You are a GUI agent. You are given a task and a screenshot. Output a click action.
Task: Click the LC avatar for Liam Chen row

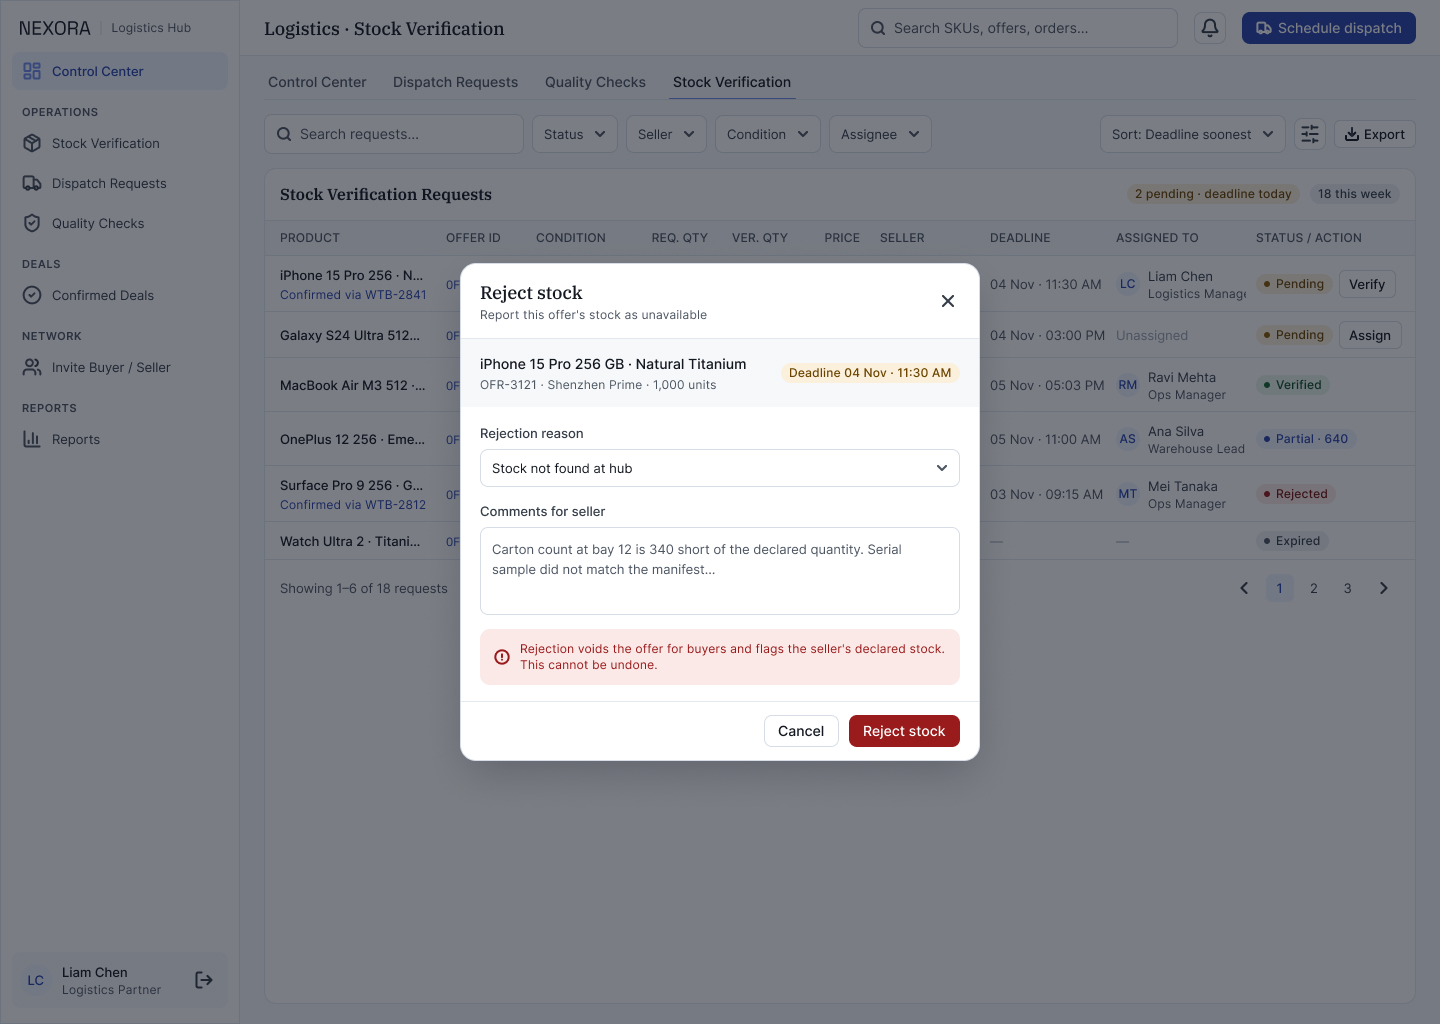click(1128, 284)
